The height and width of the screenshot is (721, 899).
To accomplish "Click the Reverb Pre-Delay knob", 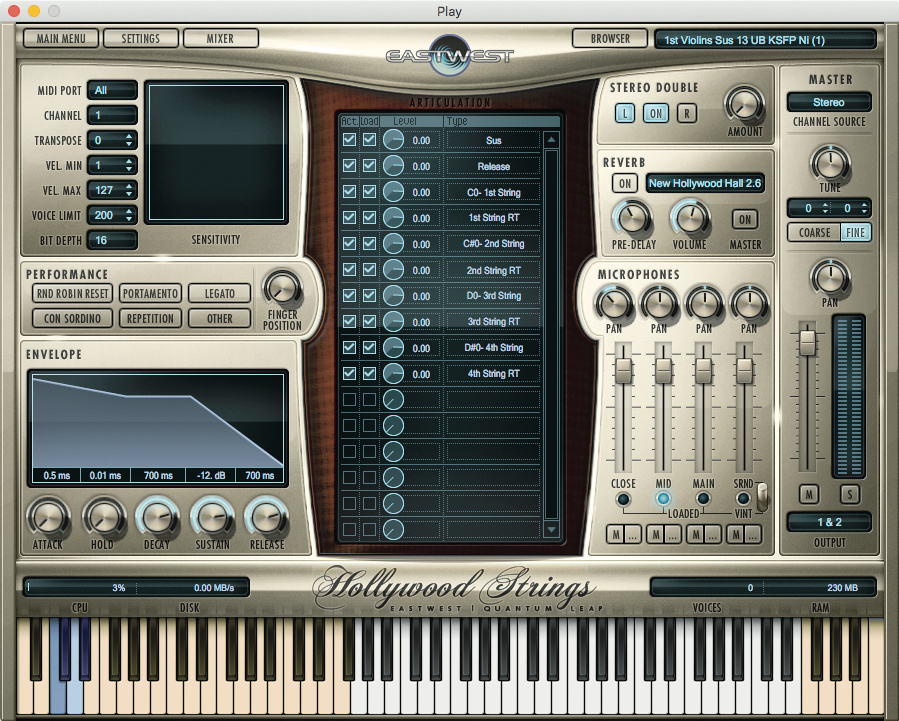I will click(x=632, y=217).
